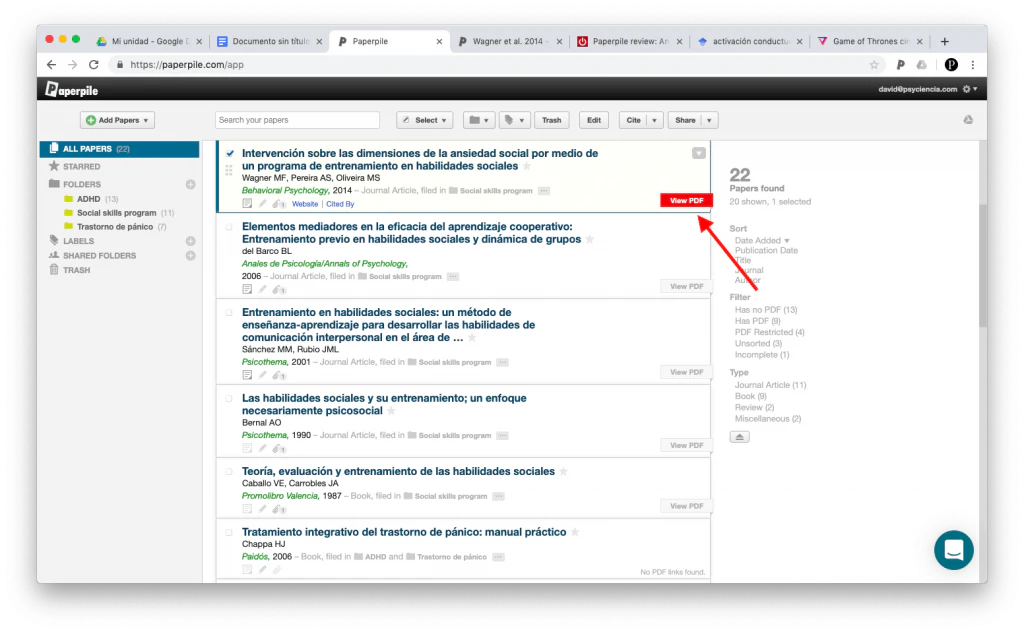This screenshot has width=1024, height=632.
Task: Star the Elementos mediadores paper
Action: pyautogui.click(x=590, y=239)
